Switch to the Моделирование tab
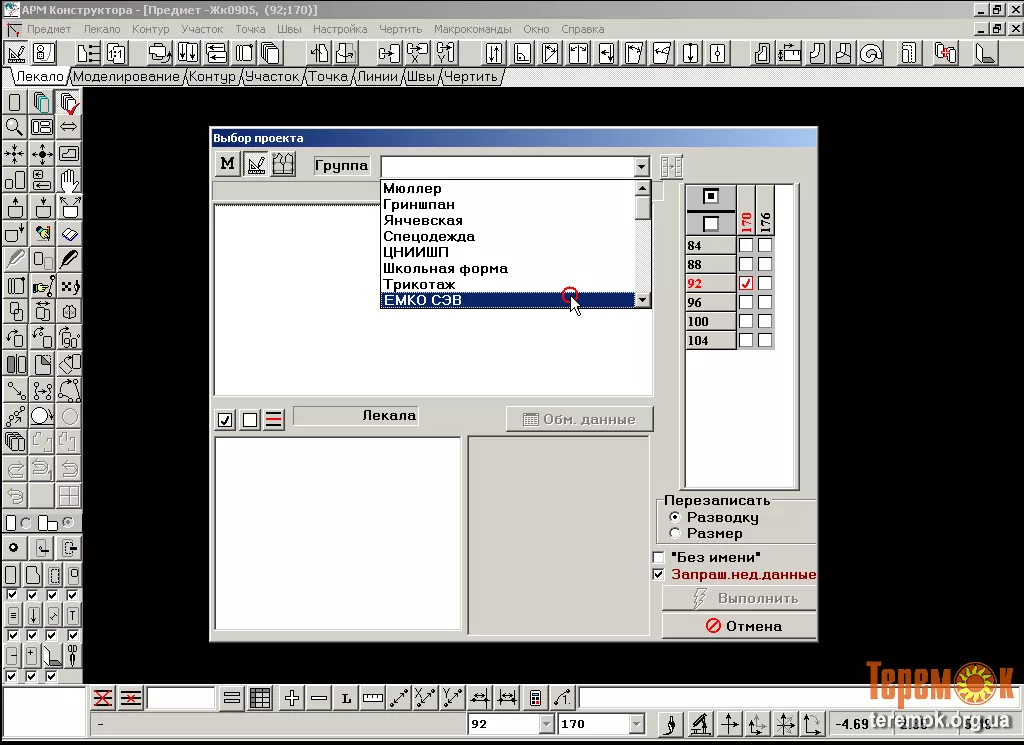 click(126, 76)
